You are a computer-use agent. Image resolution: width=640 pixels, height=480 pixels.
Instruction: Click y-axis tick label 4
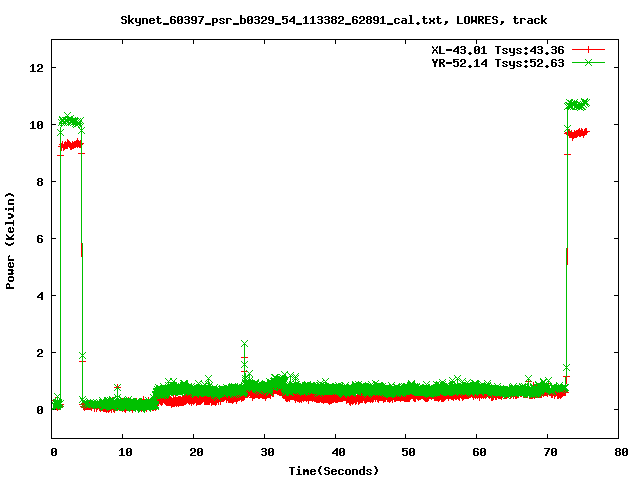pos(40,296)
